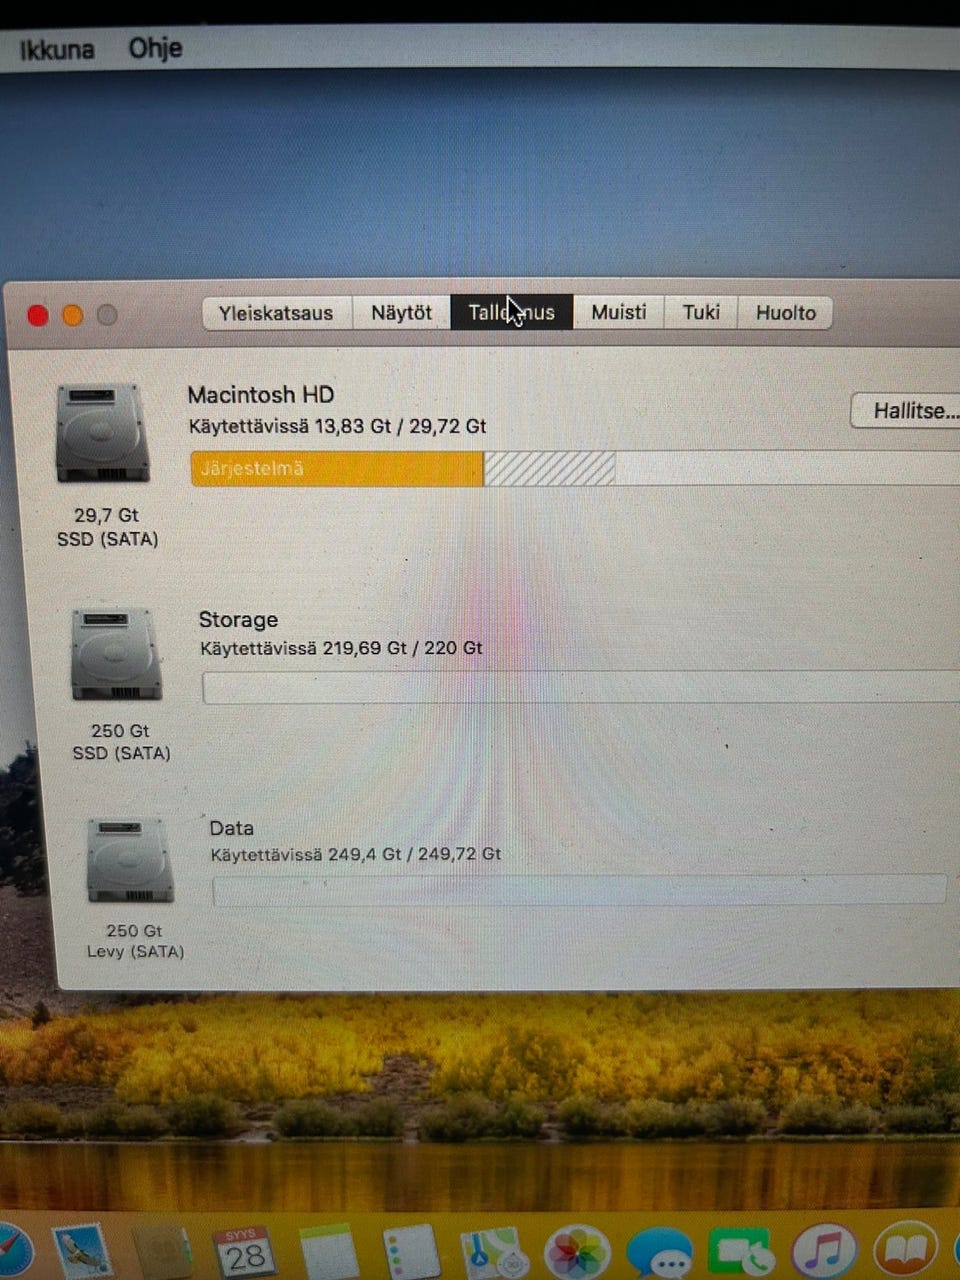Viewport: 960px width, 1280px height.
Task: Close the system information window
Action: click(38, 316)
